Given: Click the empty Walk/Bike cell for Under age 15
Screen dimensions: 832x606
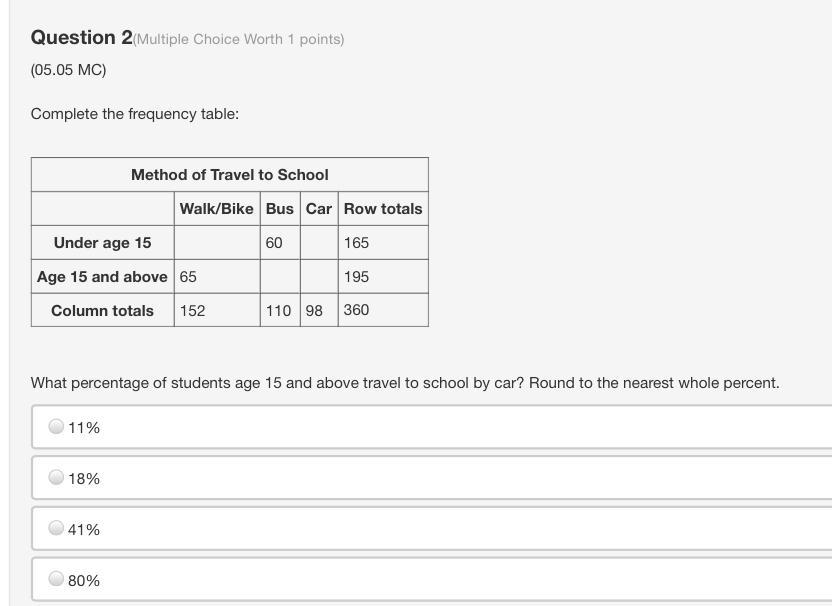Looking at the screenshot, I should pyautogui.click(x=216, y=243).
